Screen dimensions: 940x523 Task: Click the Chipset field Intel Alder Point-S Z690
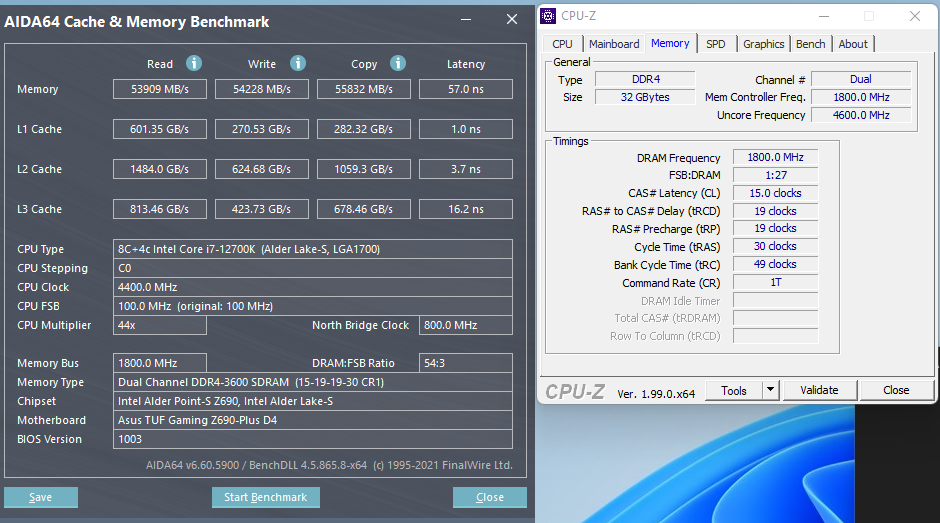pos(313,401)
